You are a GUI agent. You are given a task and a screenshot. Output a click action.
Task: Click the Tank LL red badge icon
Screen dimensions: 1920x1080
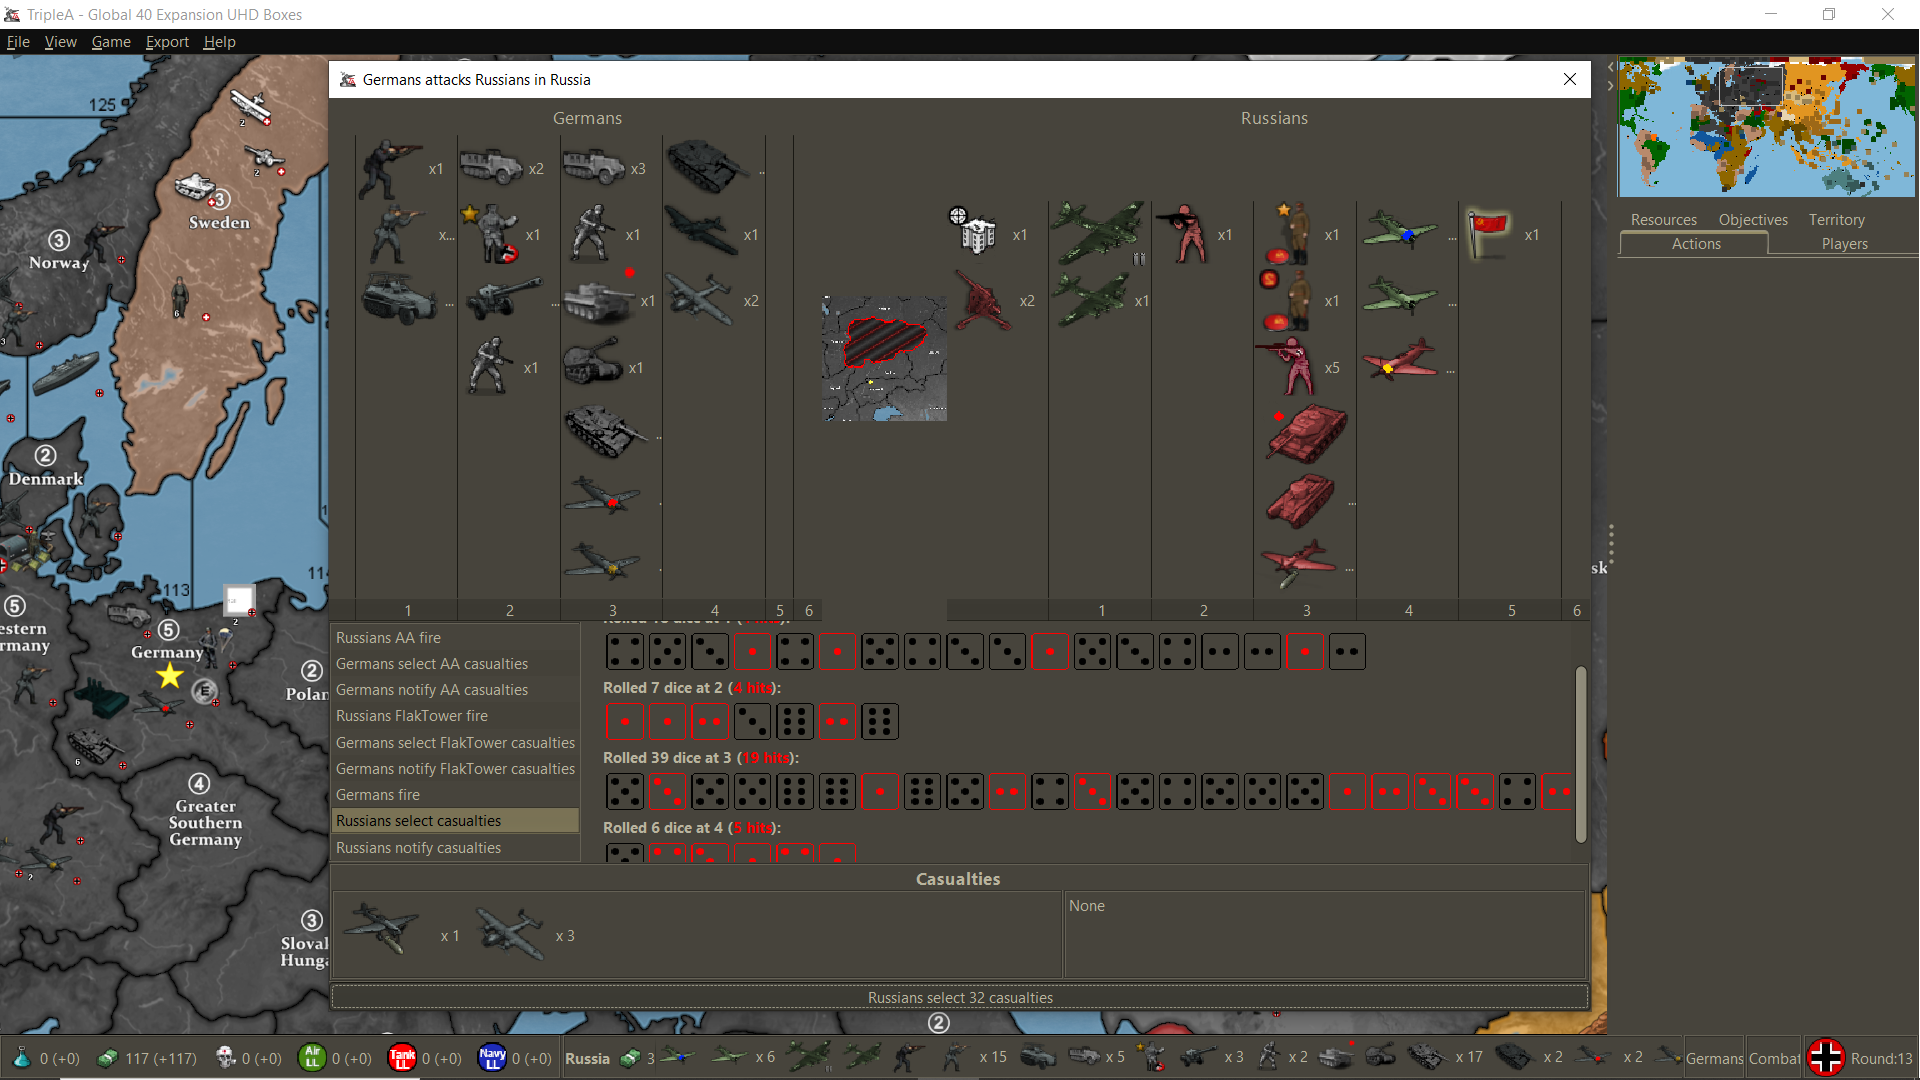pos(402,1057)
